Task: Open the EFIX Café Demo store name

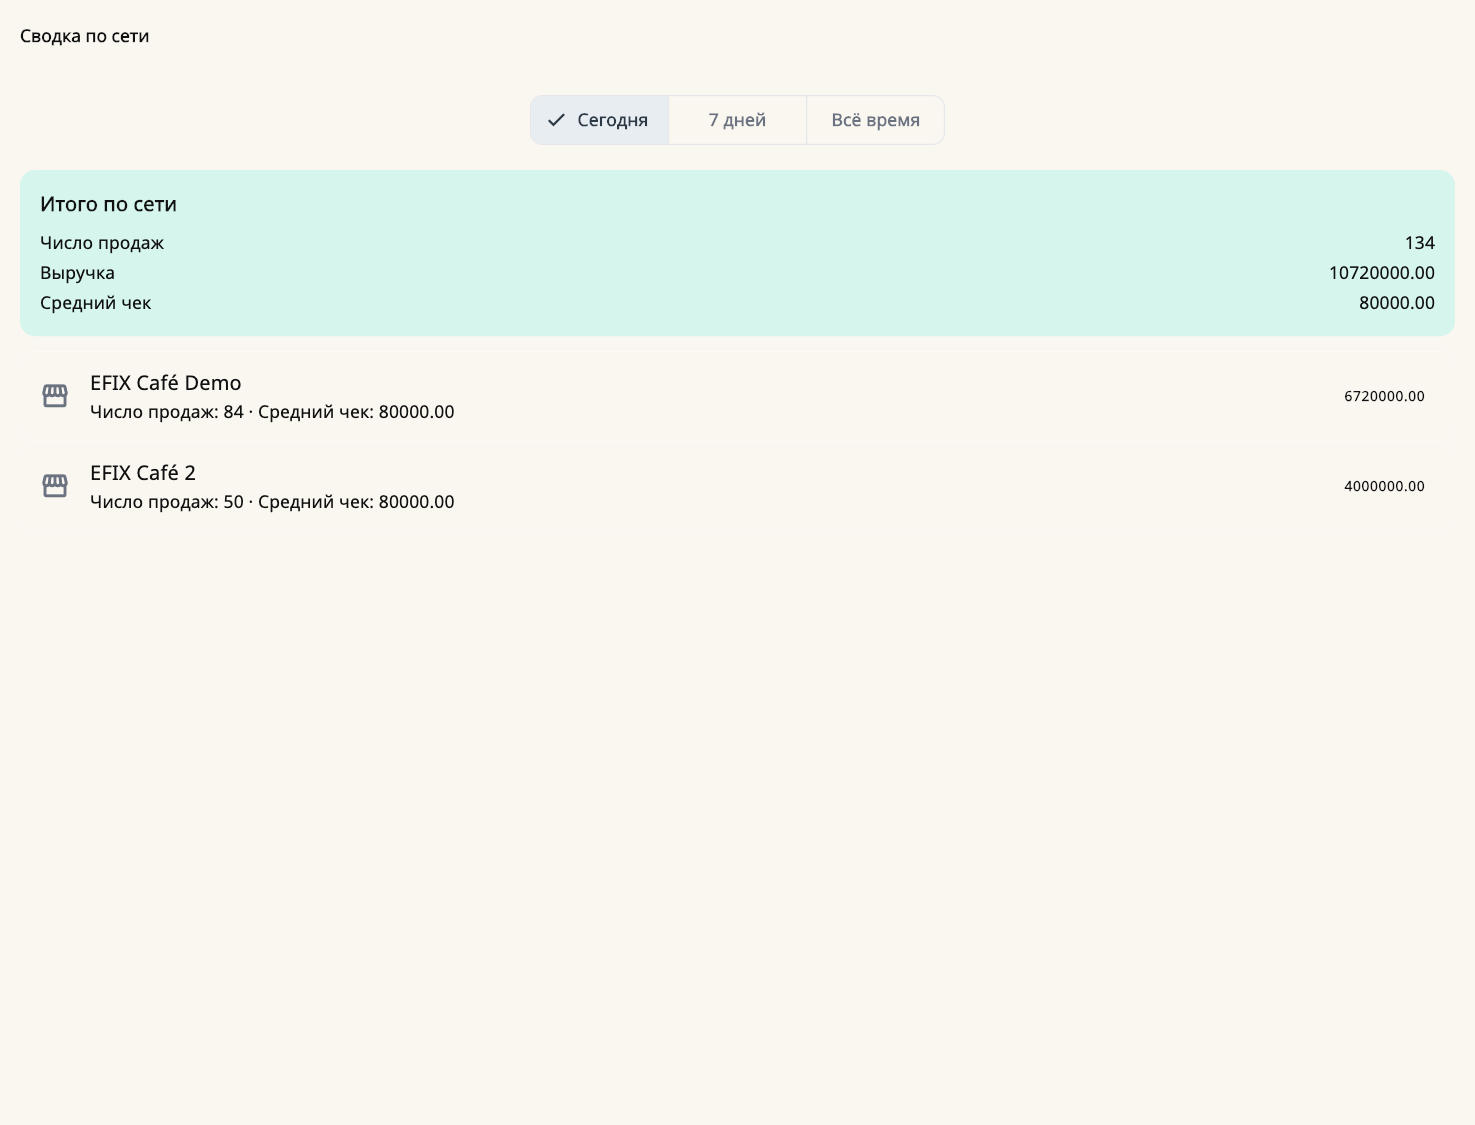Action: point(166,383)
